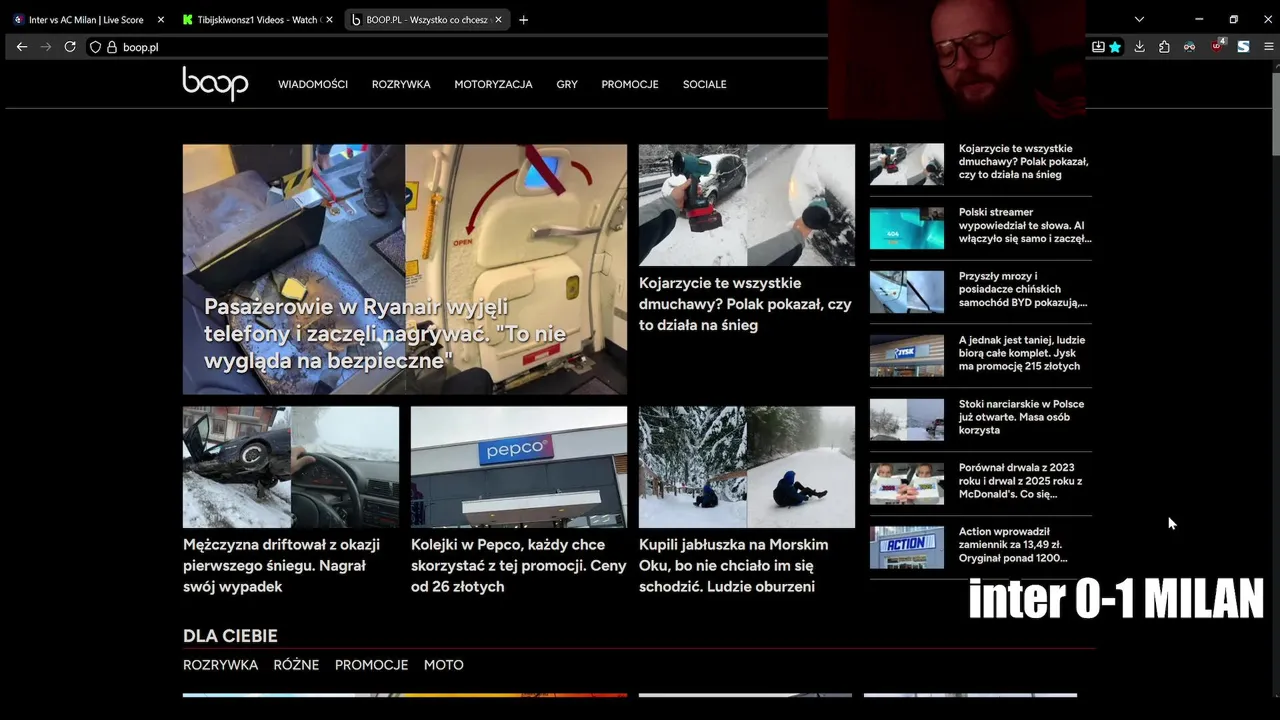Open the MOTORYZACJA menu section
Screen dimensions: 1280x720
coord(493,84)
